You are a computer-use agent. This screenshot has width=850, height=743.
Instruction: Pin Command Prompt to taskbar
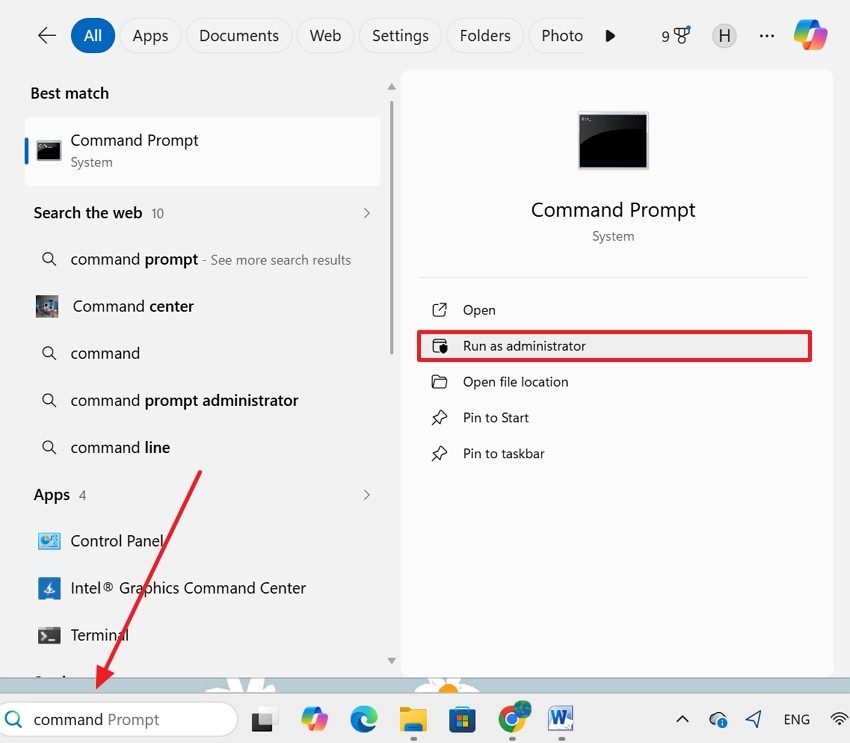[x=614, y=454]
